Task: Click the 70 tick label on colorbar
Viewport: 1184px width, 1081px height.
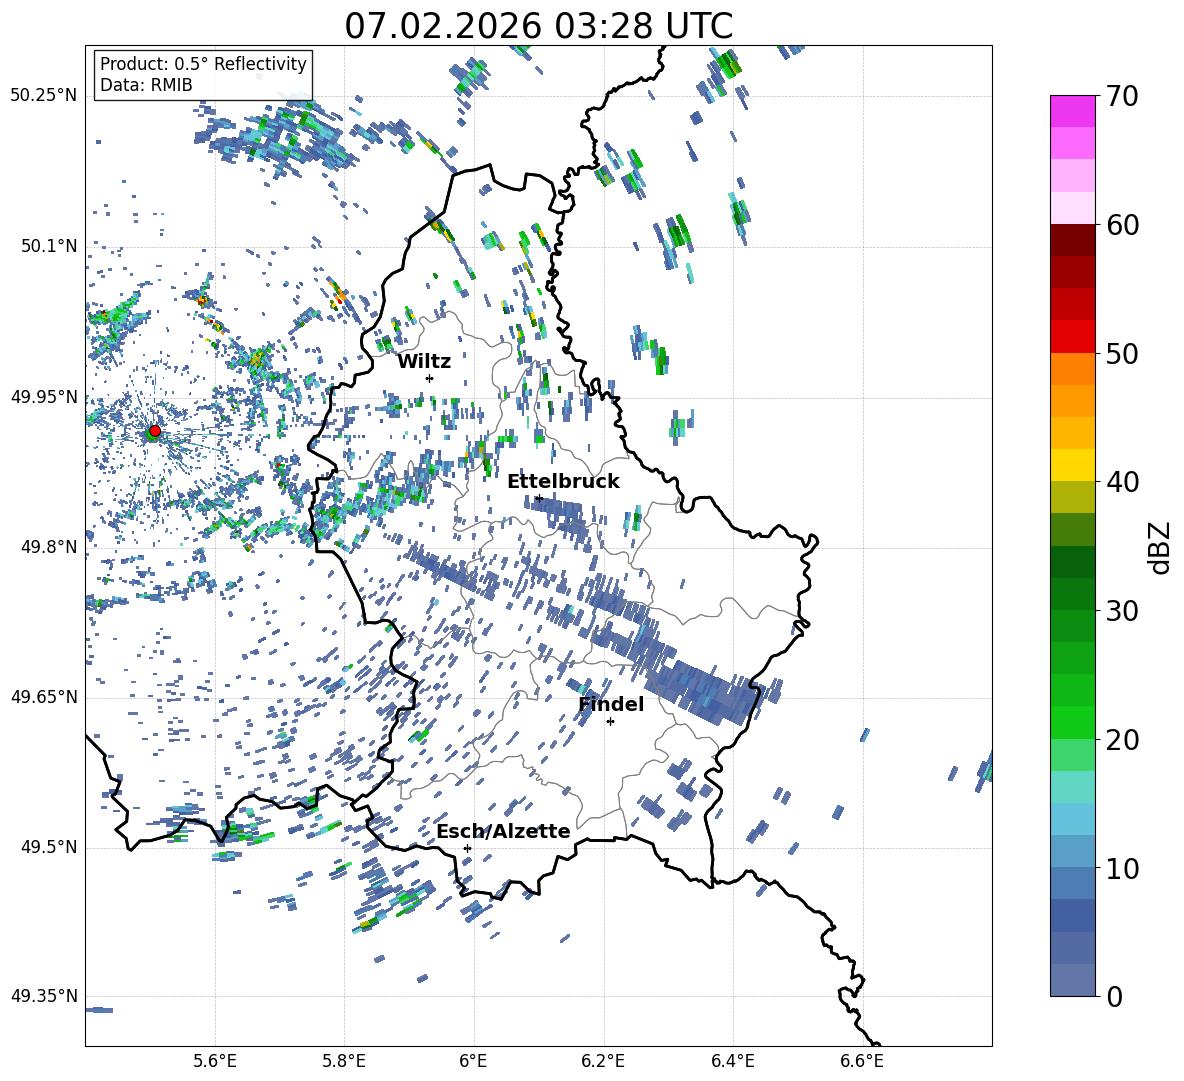Action: click(1124, 97)
